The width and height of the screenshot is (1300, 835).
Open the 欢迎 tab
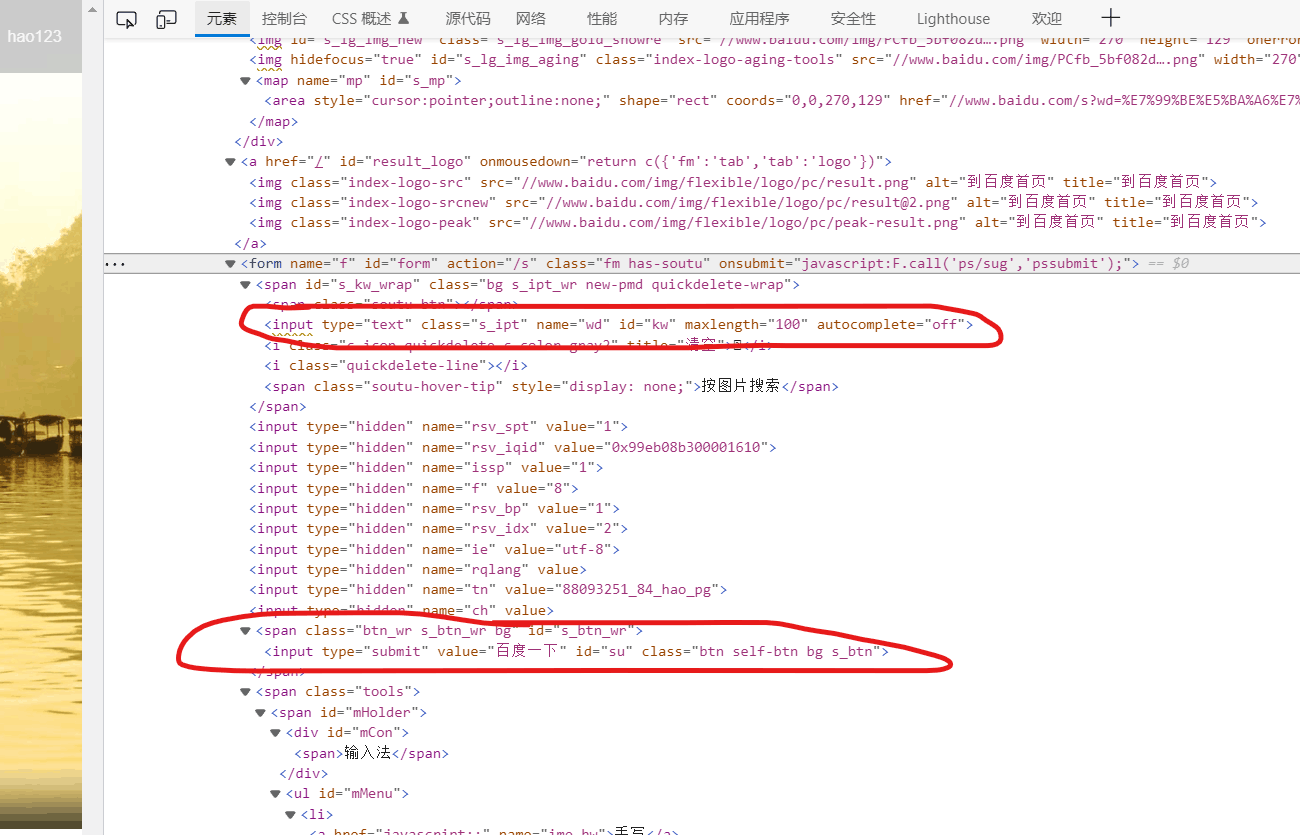(x=1047, y=19)
